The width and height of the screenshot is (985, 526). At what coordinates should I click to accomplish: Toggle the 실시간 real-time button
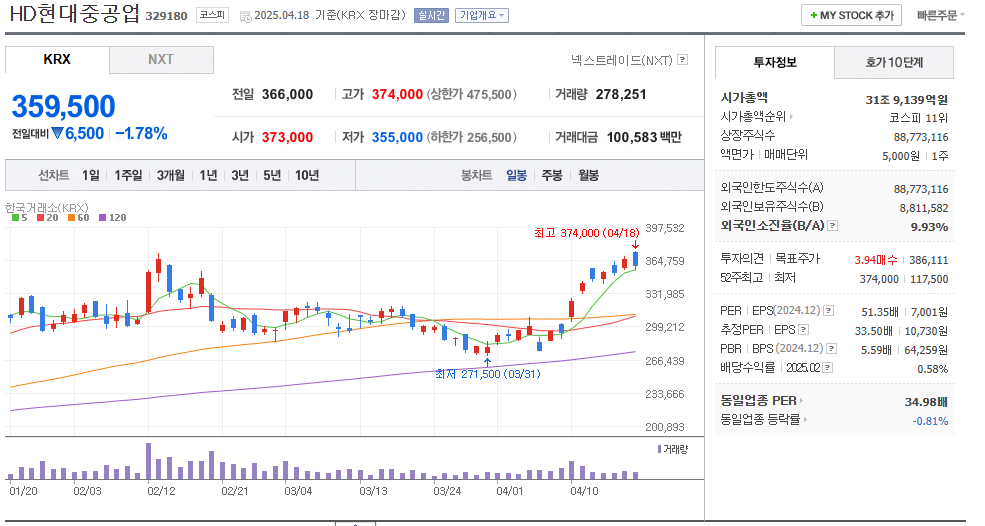(432, 15)
